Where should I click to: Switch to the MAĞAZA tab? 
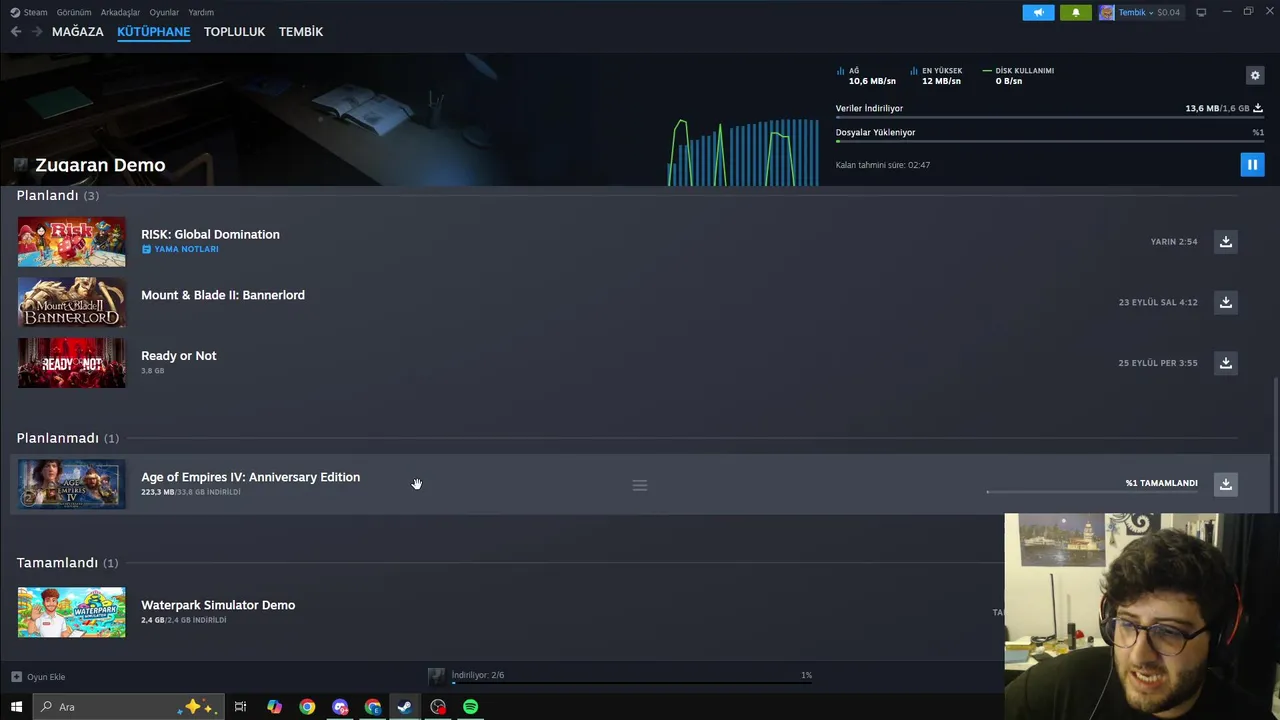coord(78,32)
